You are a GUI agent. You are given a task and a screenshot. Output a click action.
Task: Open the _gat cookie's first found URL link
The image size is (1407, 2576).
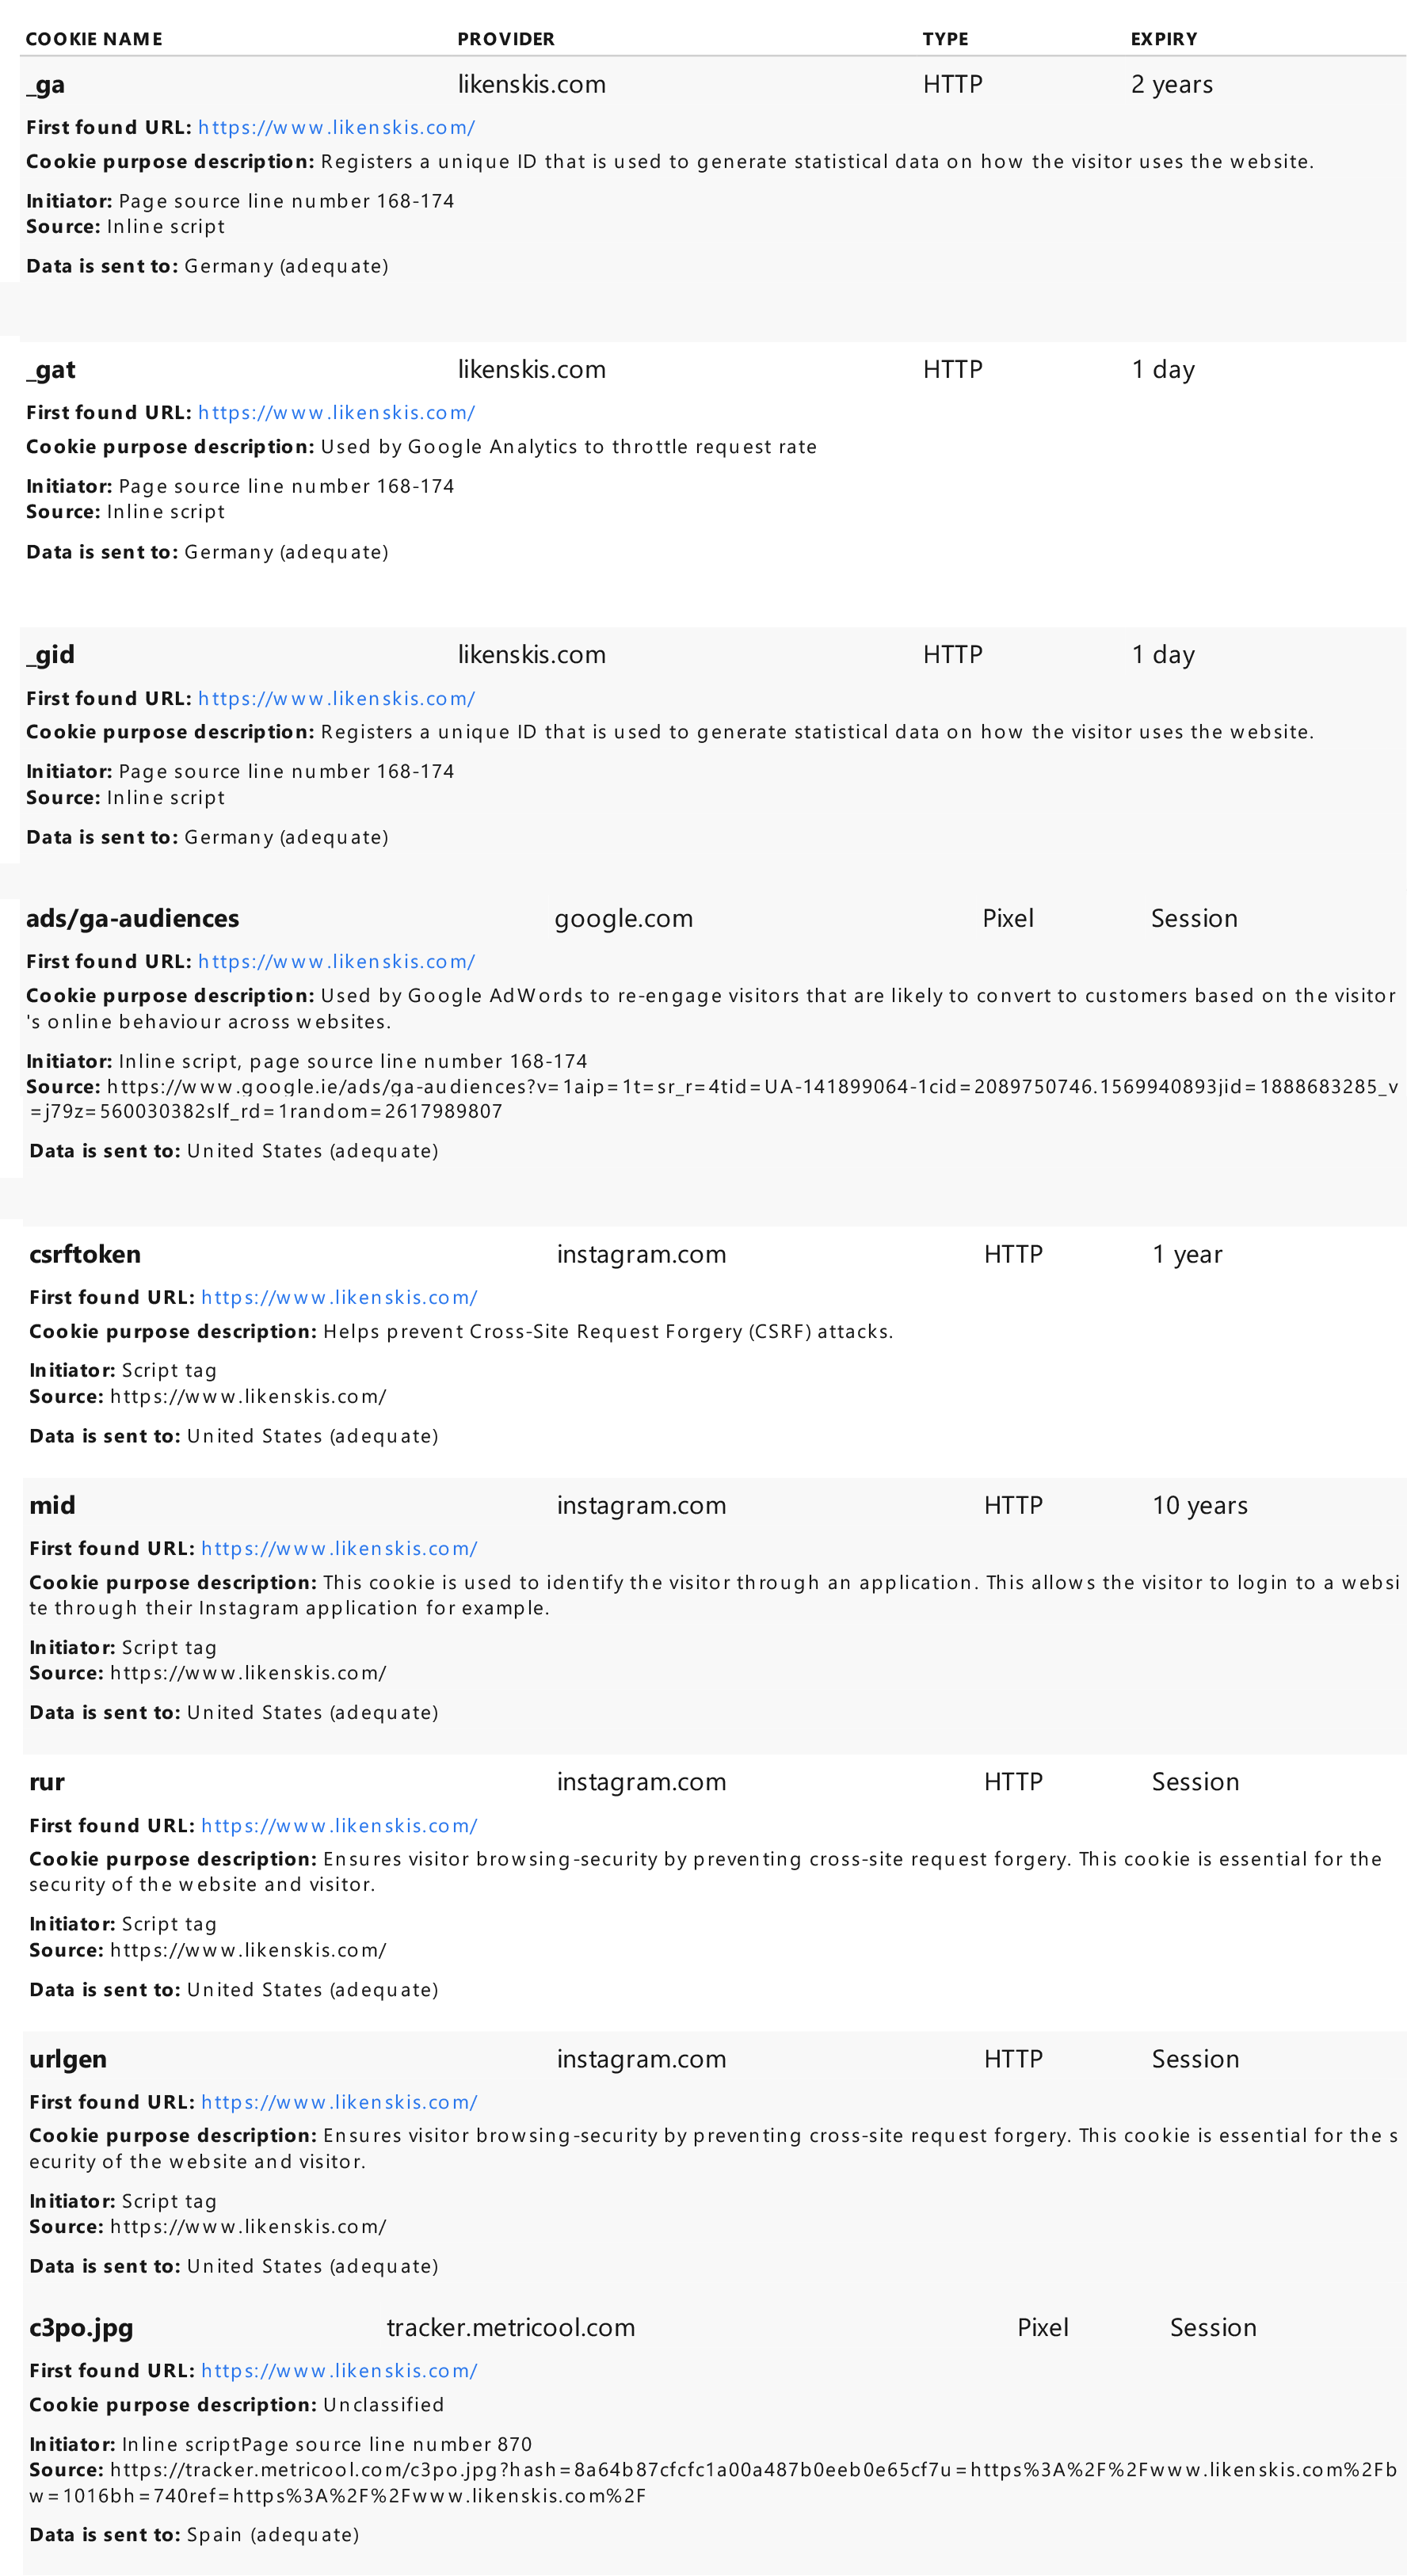(x=336, y=413)
